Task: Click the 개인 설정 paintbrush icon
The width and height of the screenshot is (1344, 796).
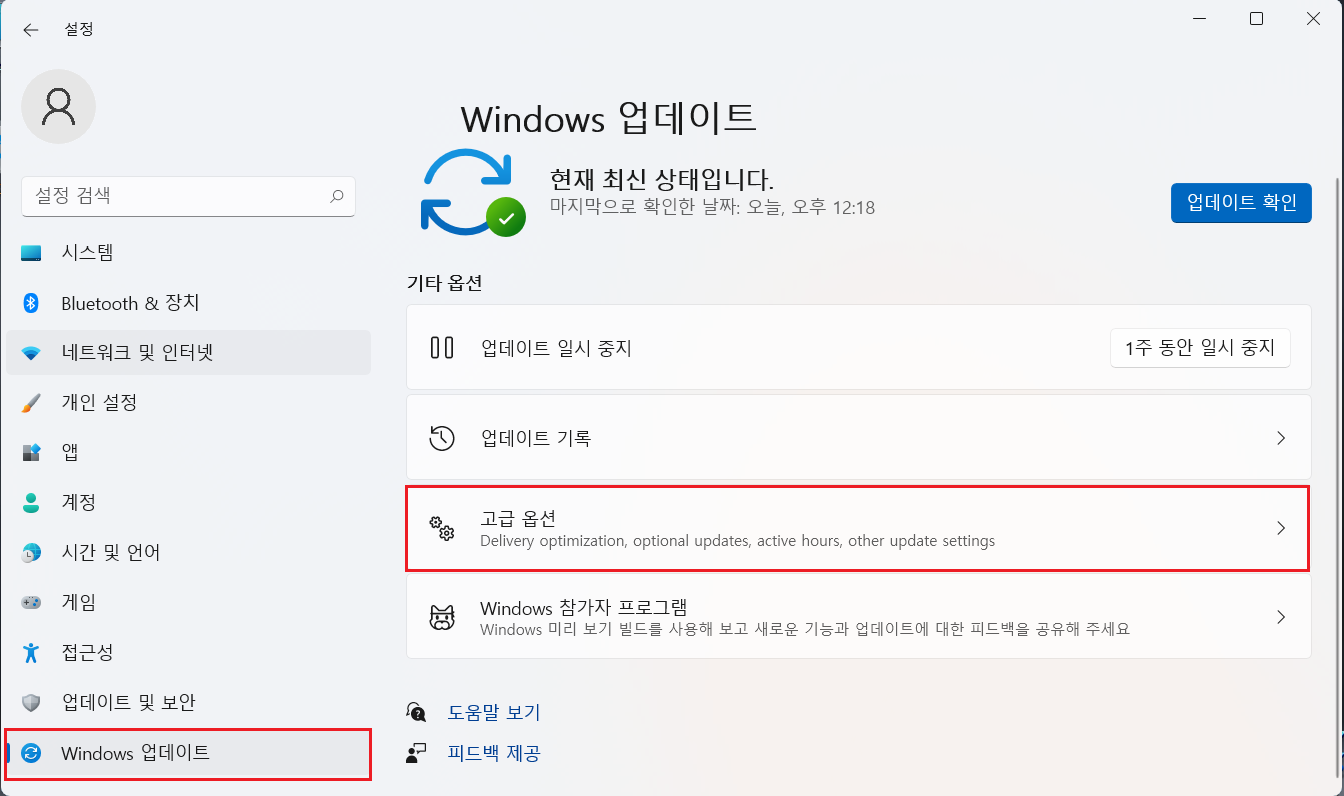Action: 31,403
